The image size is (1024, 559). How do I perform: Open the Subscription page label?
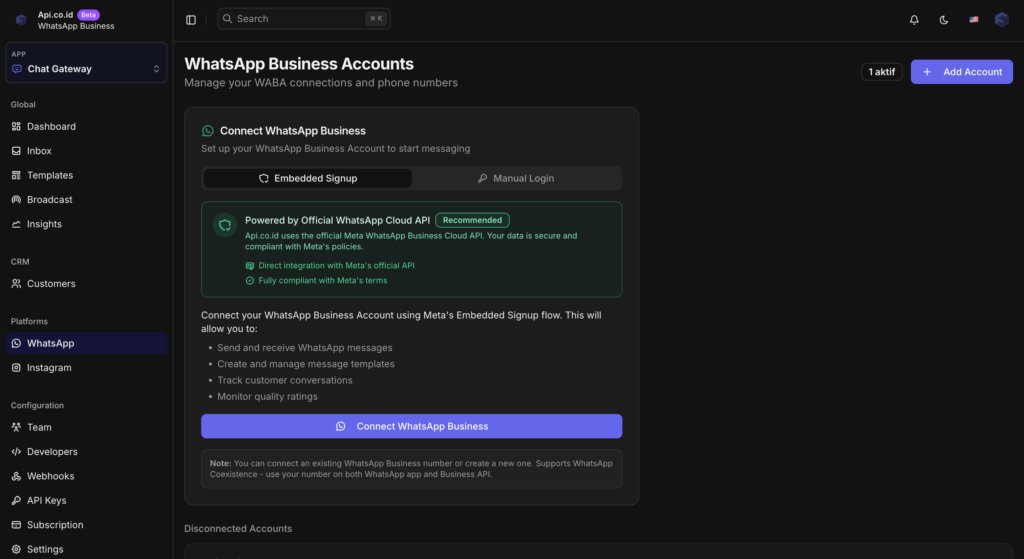(55, 525)
